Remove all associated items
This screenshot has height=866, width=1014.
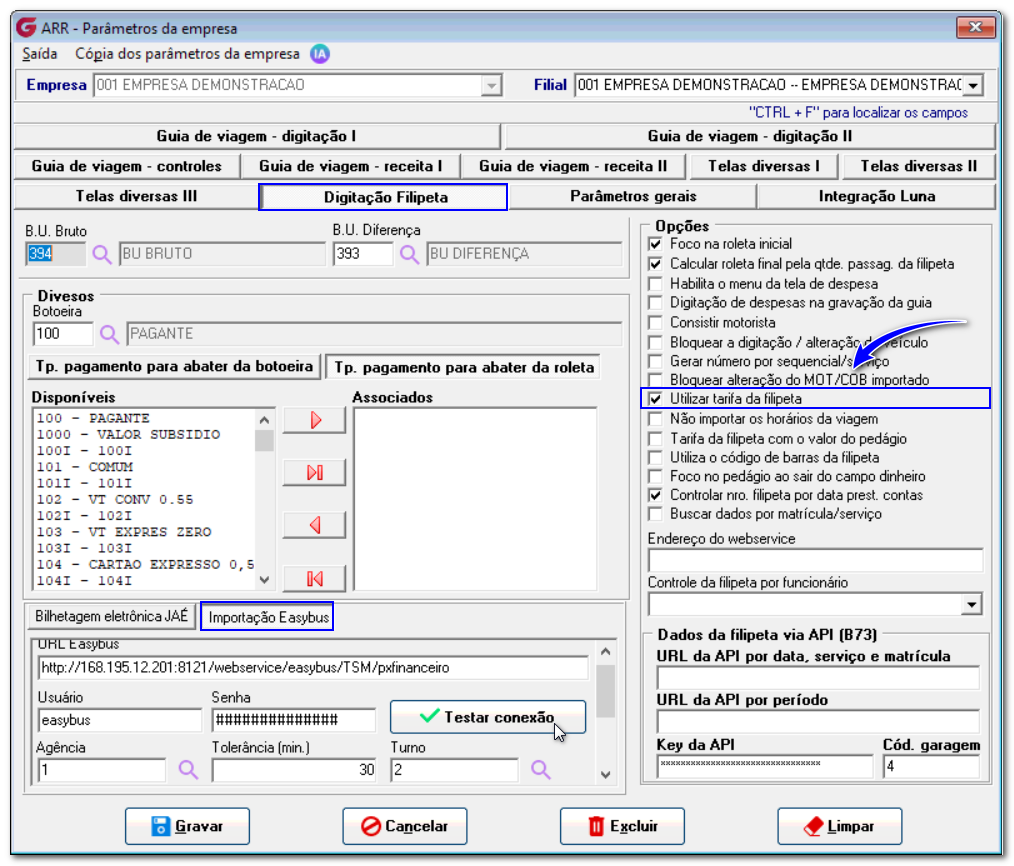pyautogui.click(x=314, y=578)
